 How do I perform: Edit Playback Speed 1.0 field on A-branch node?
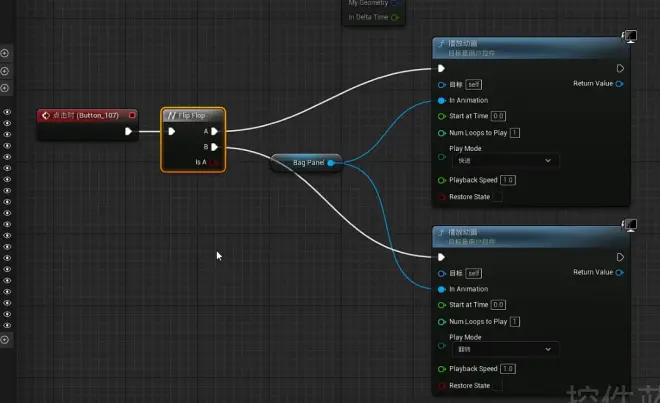click(508, 180)
